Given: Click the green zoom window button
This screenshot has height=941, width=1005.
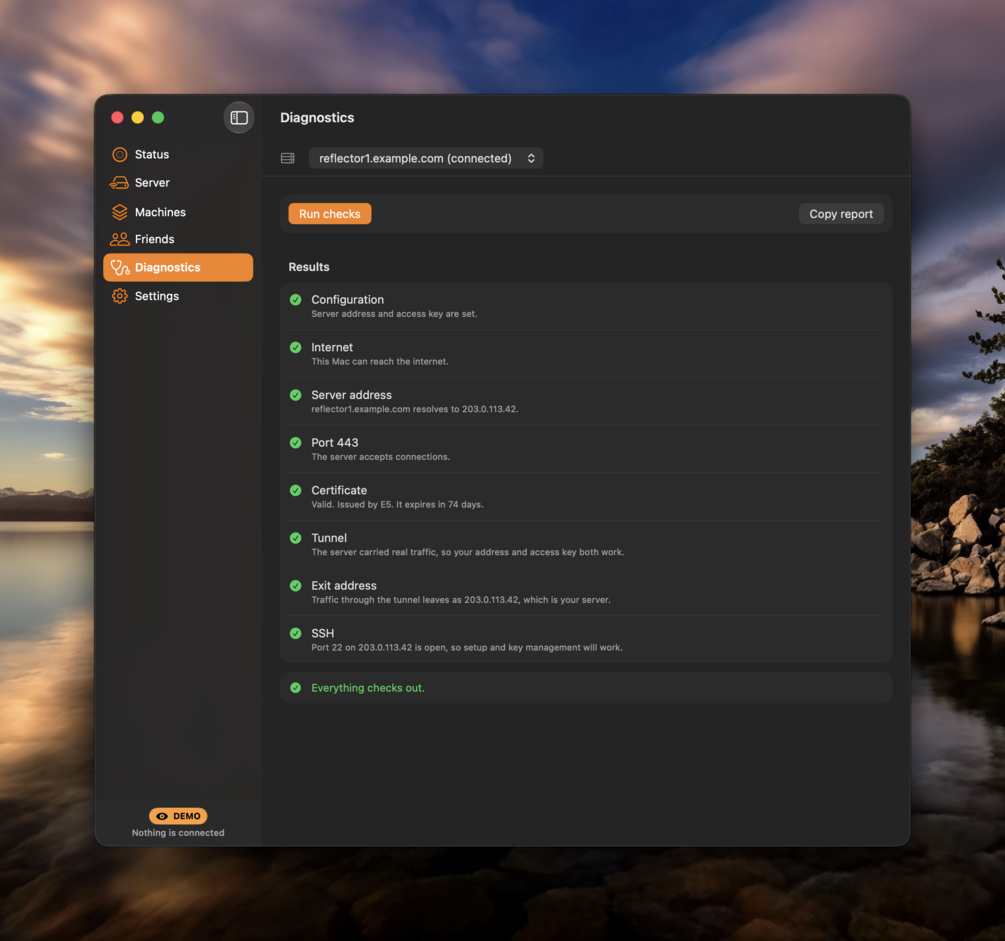Looking at the screenshot, I should click(x=158, y=117).
